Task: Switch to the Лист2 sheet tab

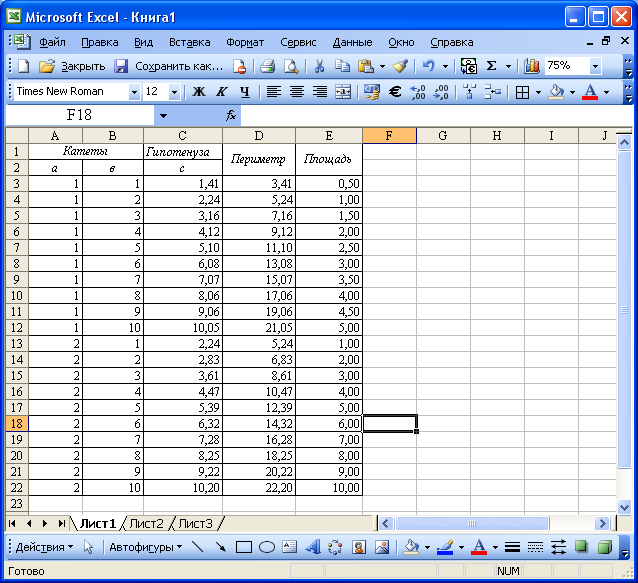Action: 146,523
